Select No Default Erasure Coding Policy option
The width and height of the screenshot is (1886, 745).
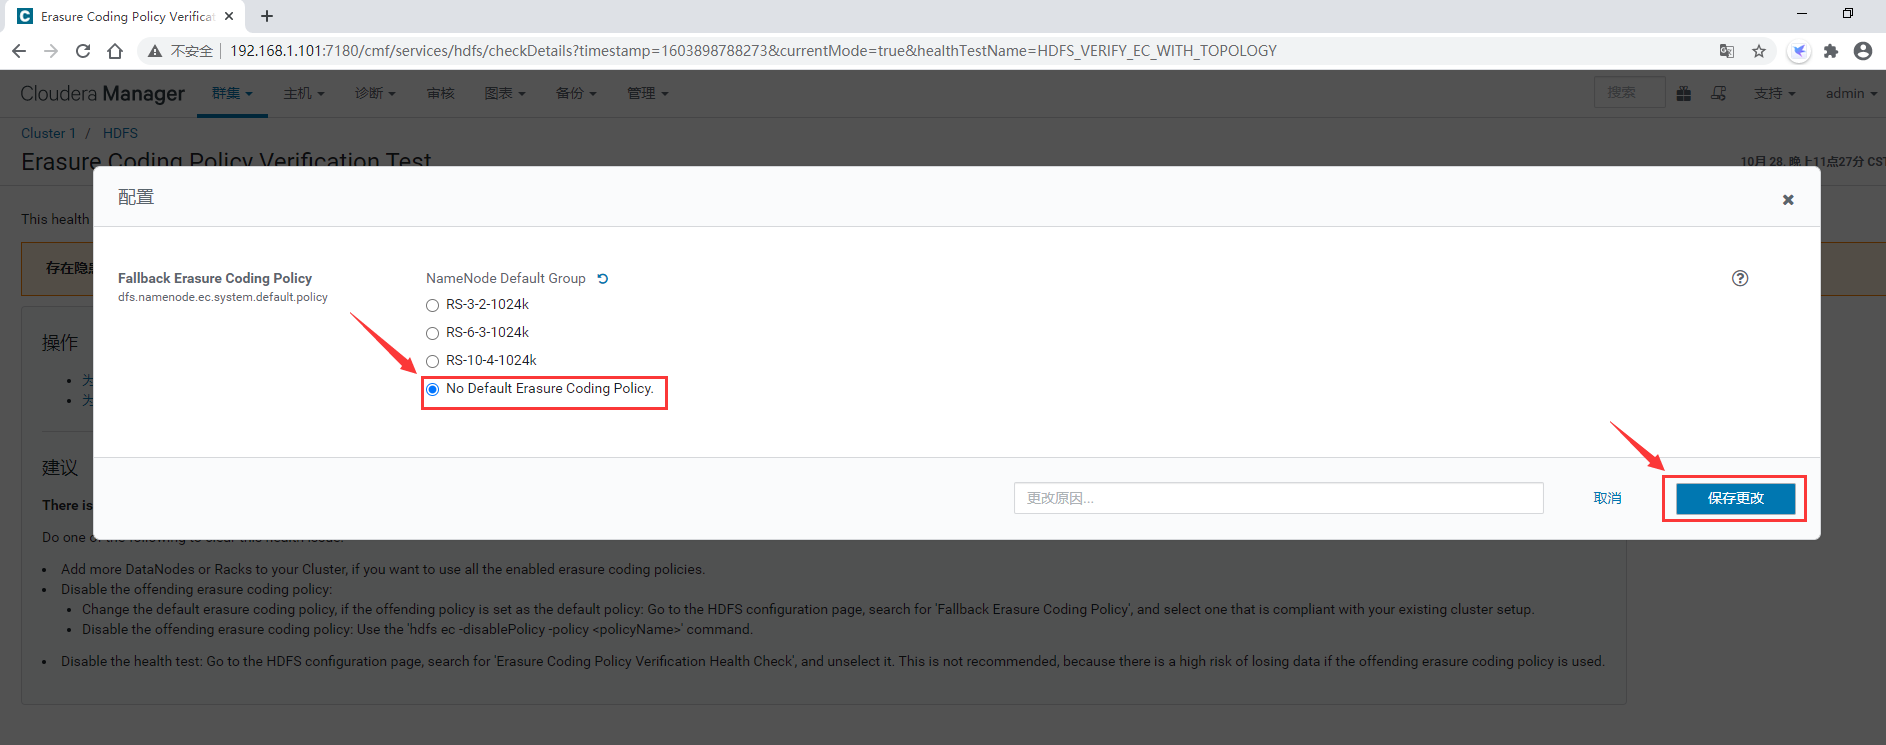(432, 389)
